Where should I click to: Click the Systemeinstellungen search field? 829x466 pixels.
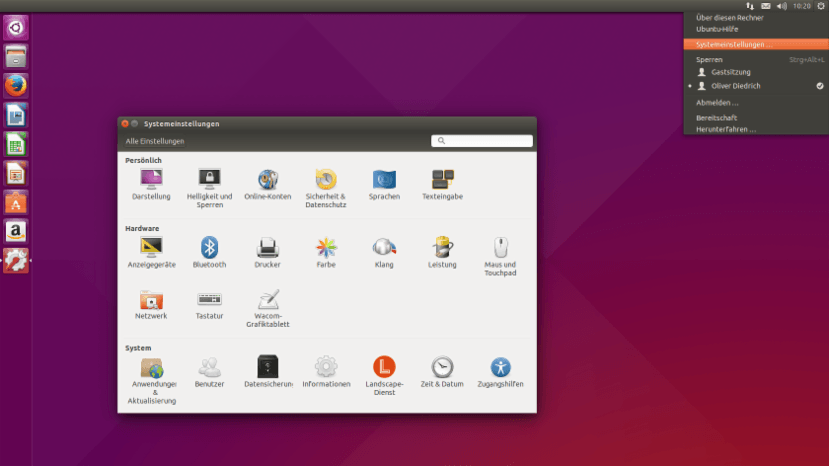[x=482, y=141]
